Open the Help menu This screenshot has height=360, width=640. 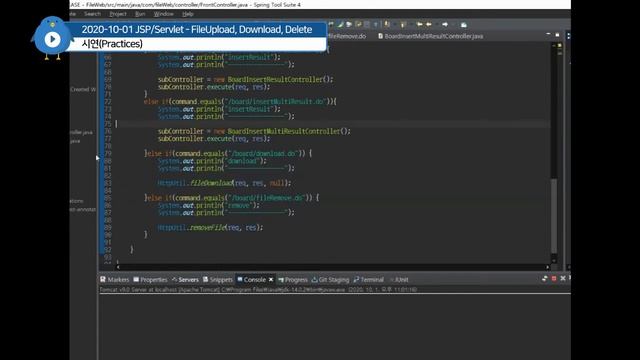(187, 14)
